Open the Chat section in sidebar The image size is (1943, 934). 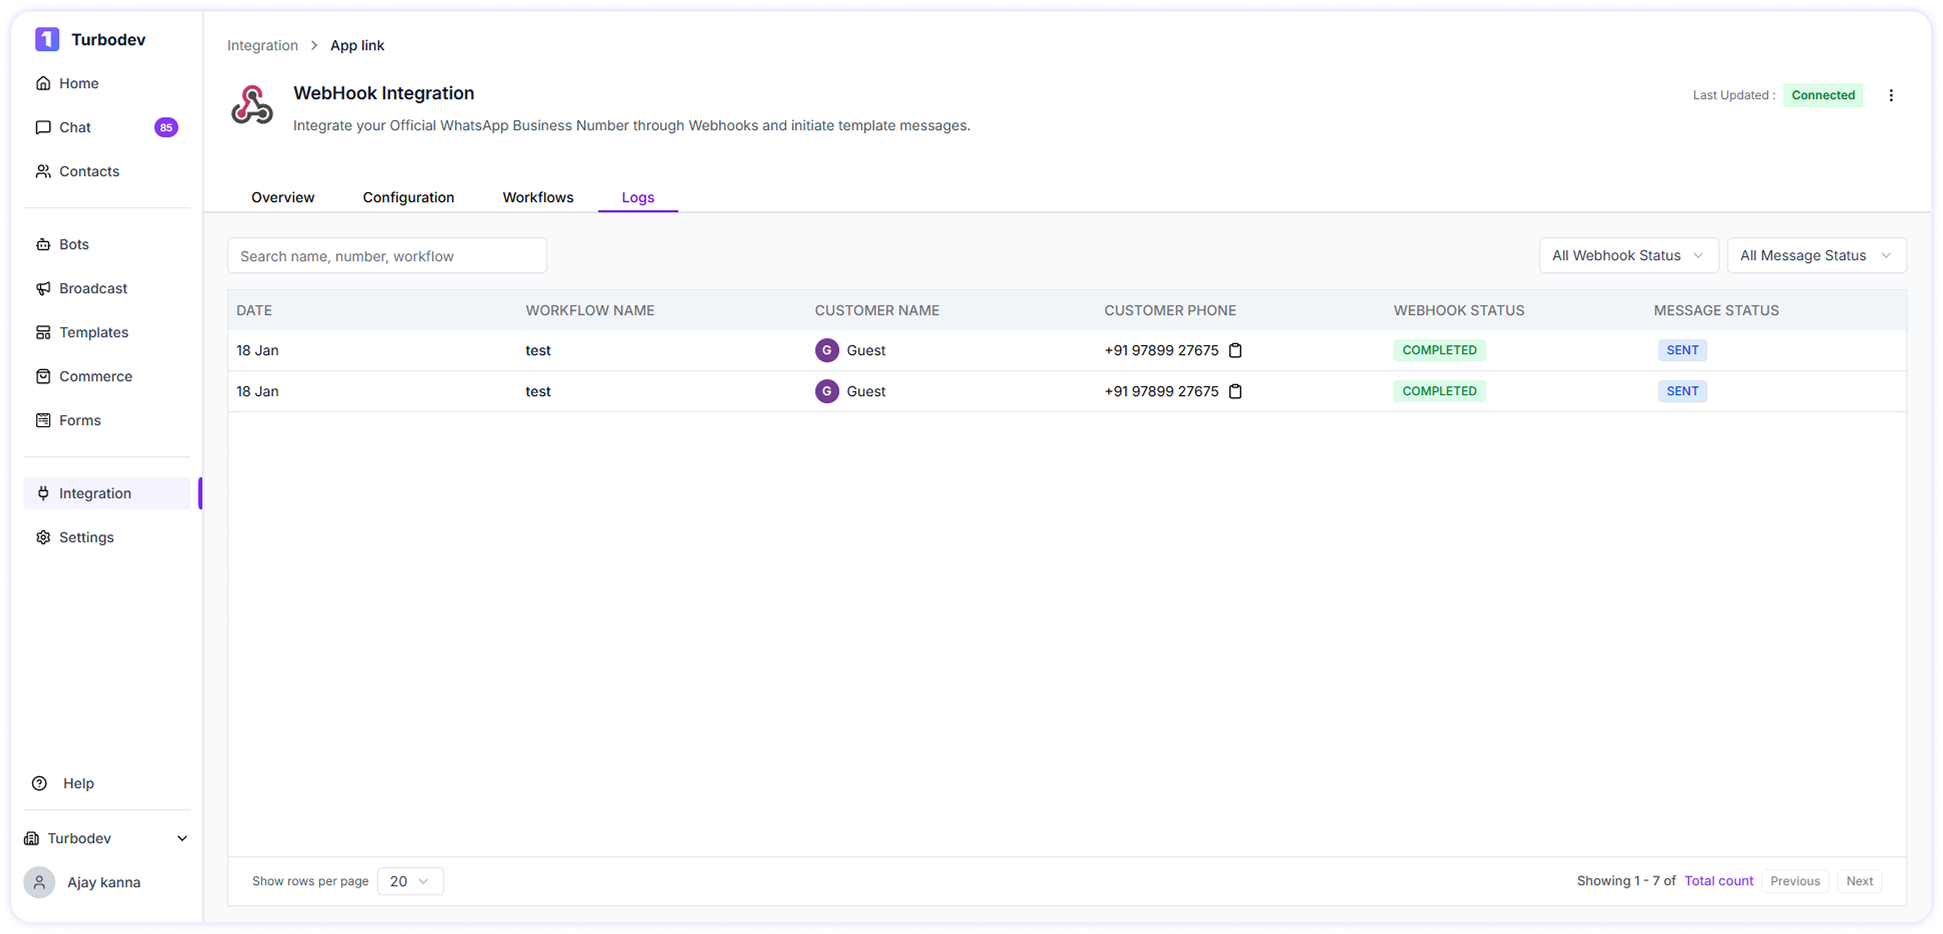75,127
